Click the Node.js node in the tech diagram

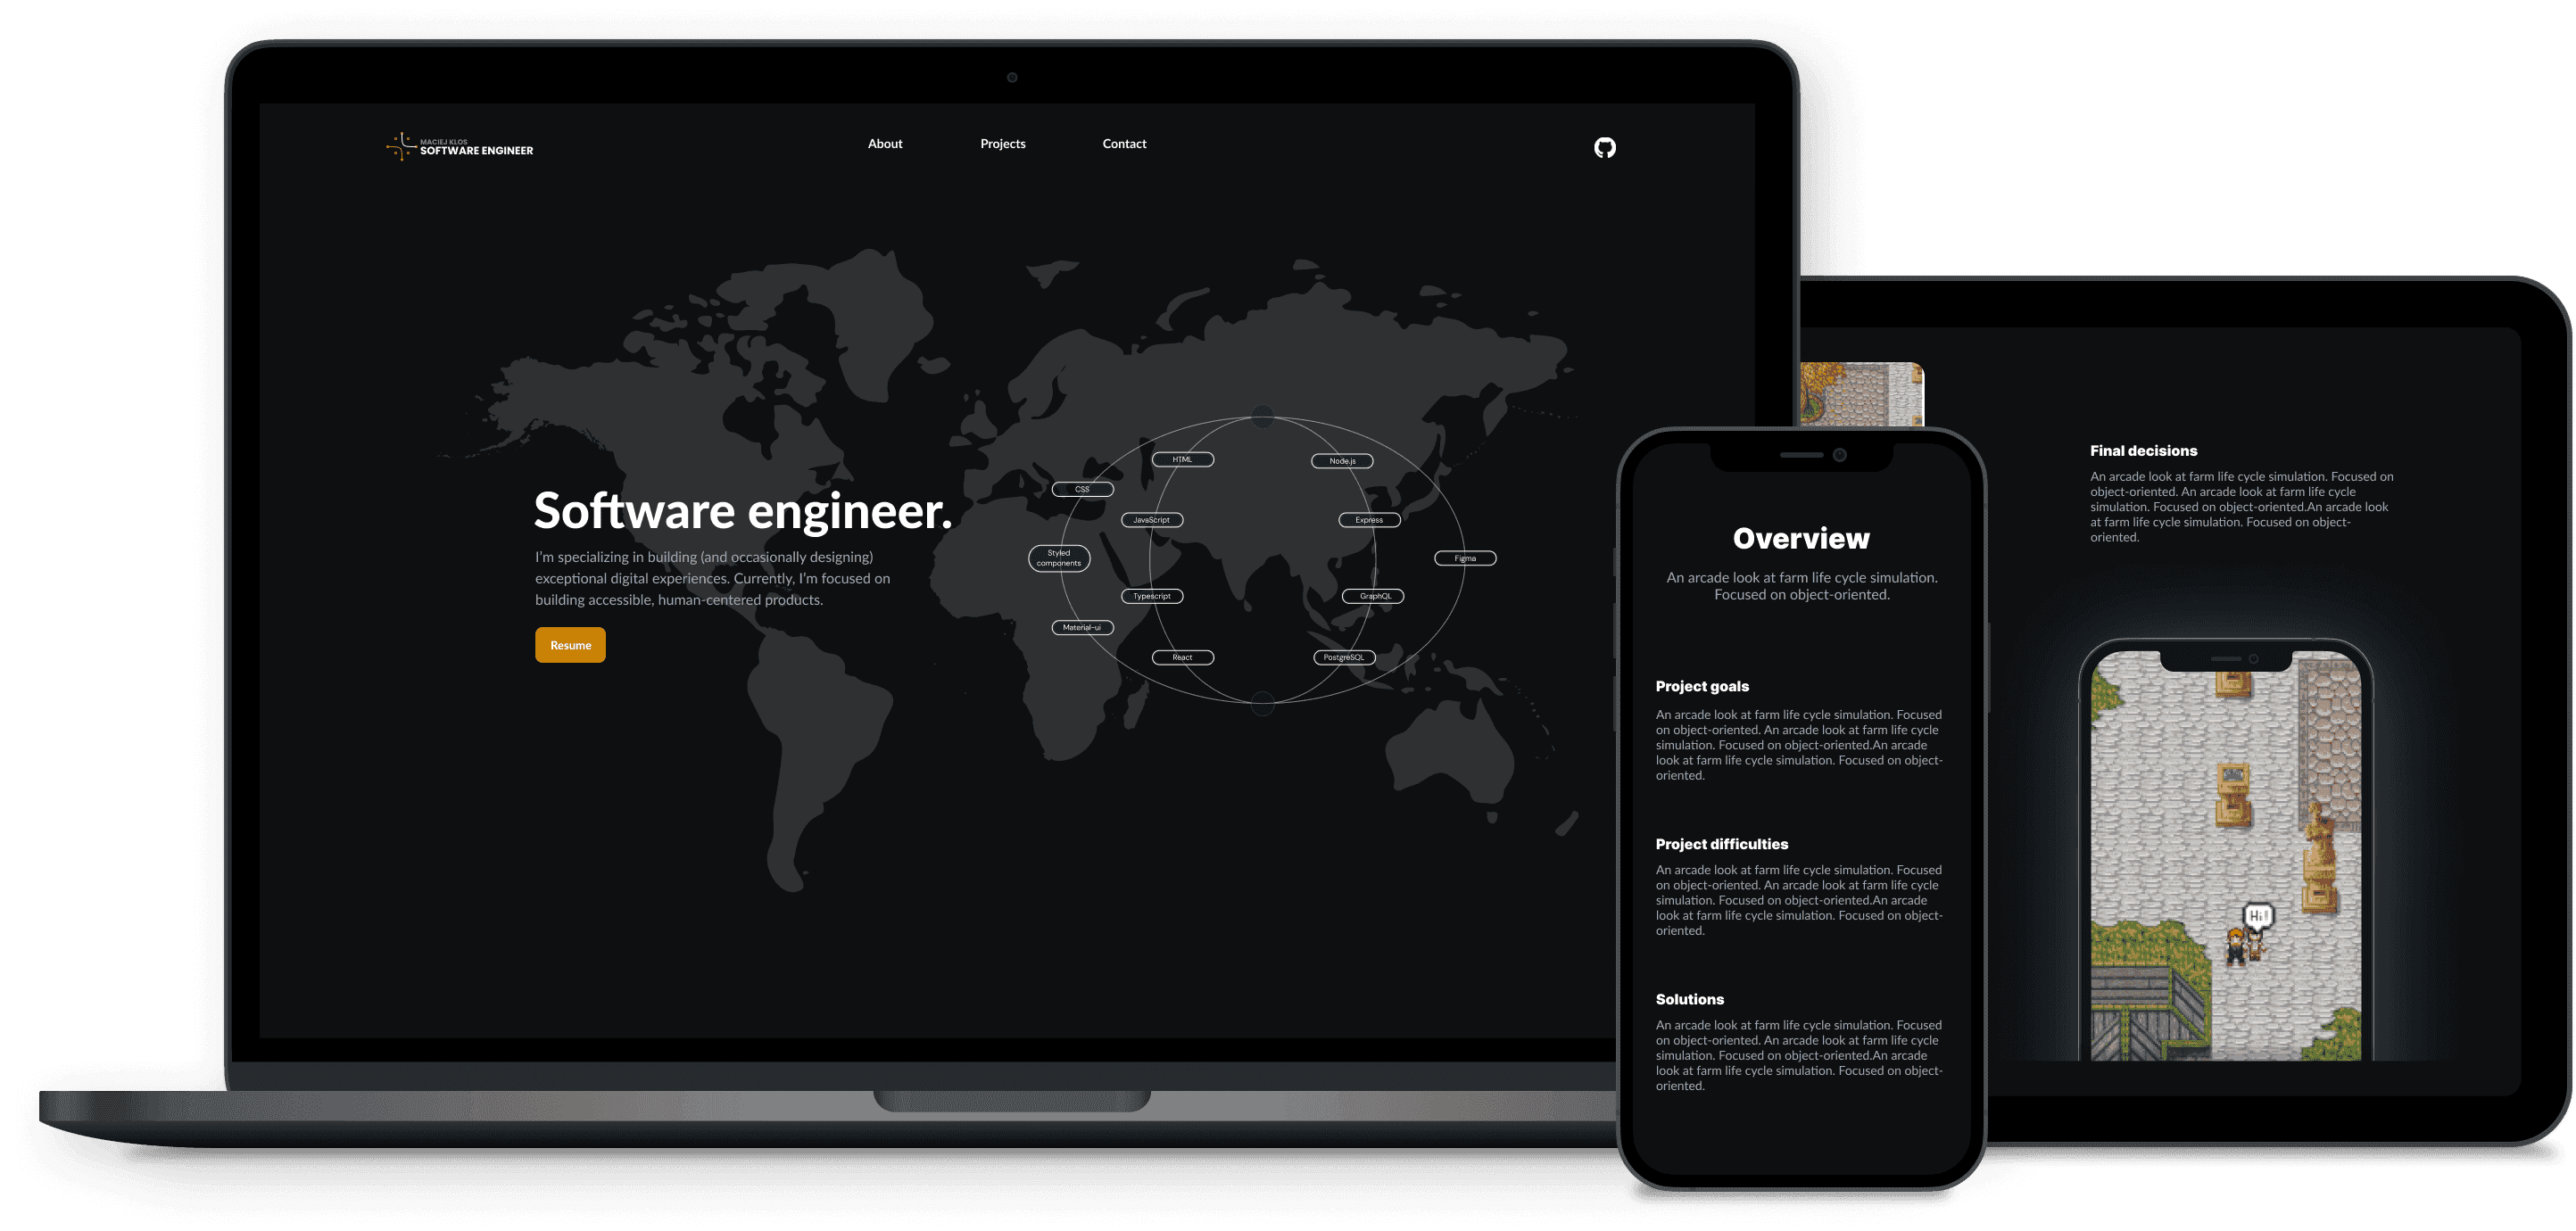(1339, 459)
